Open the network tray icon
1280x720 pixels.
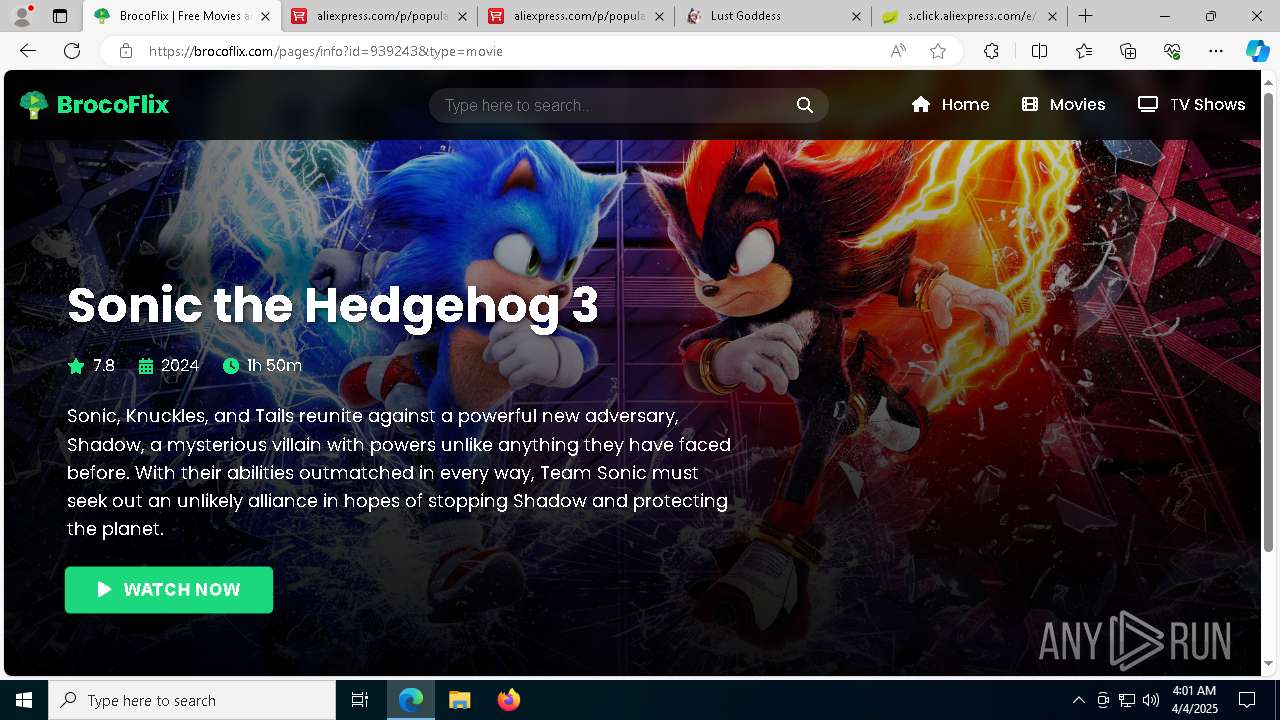tap(1127, 700)
